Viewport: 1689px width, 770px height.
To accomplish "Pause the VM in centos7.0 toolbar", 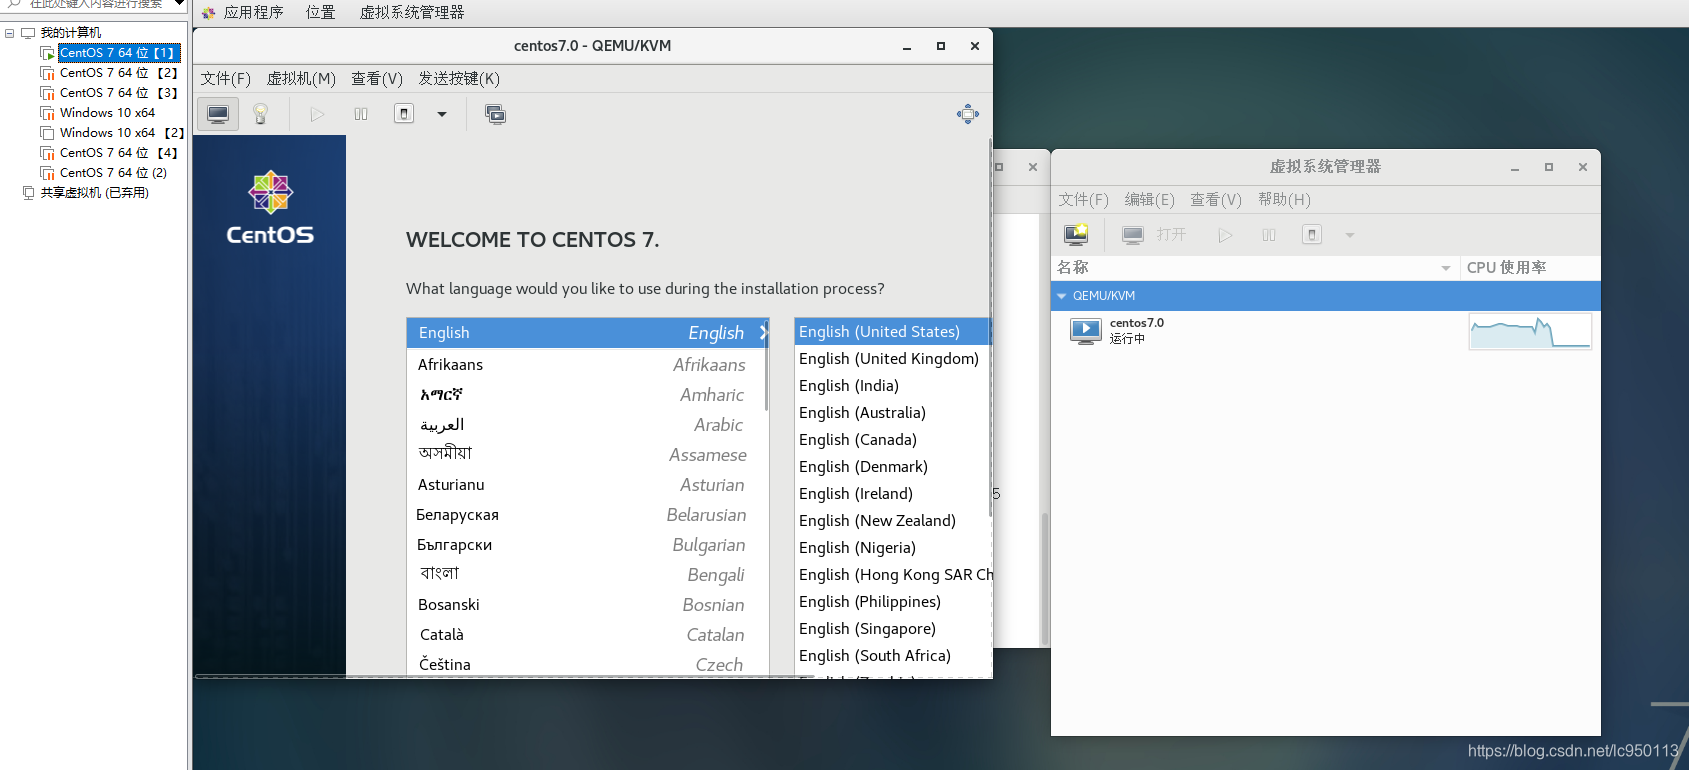I will pos(361,114).
